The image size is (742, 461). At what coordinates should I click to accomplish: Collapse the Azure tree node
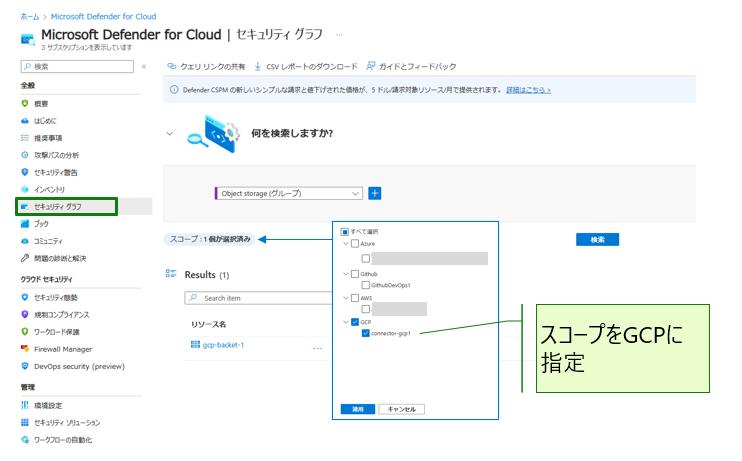coord(346,243)
